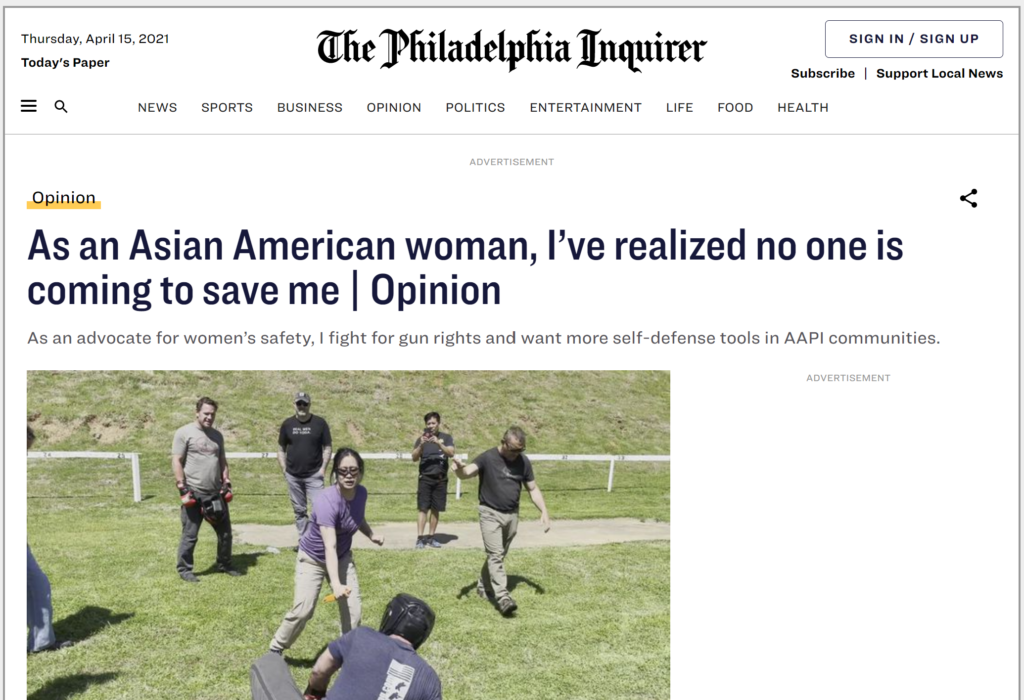Navigate to the POLITICS section
The height and width of the screenshot is (700, 1024).
475,107
